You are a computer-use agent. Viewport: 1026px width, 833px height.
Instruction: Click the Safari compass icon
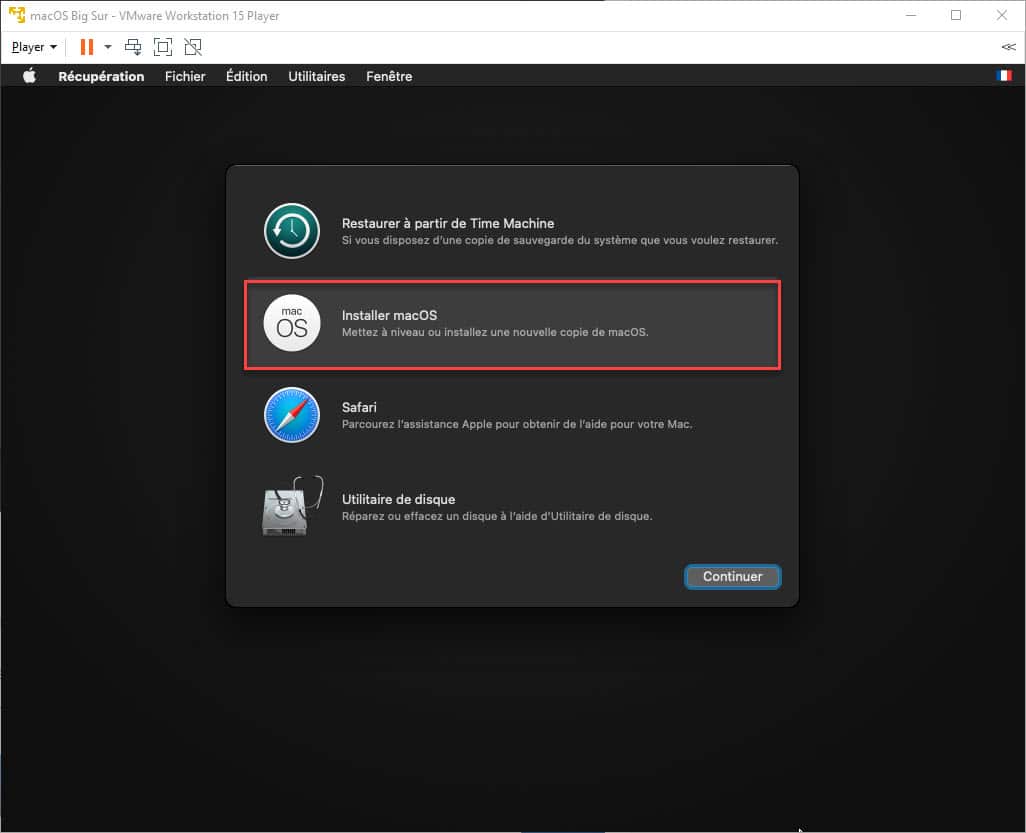click(x=292, y=415)
